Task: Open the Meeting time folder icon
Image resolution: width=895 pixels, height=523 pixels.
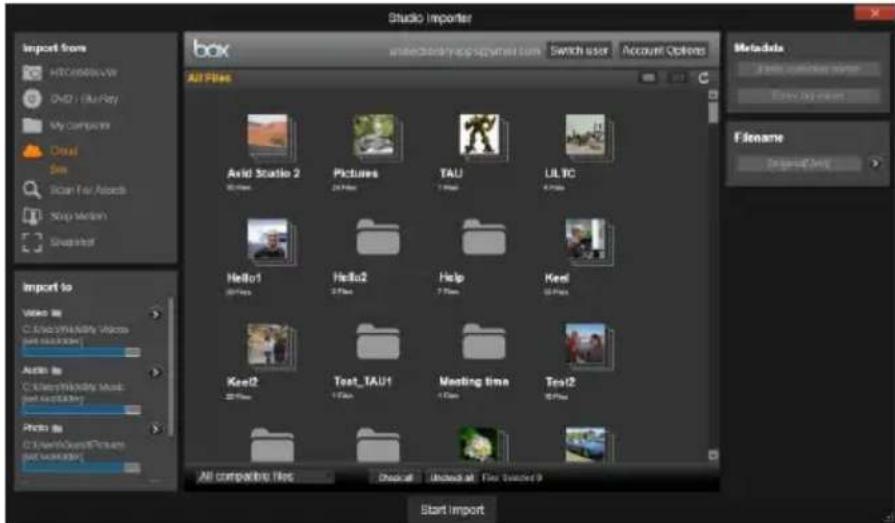Action: 483,341
